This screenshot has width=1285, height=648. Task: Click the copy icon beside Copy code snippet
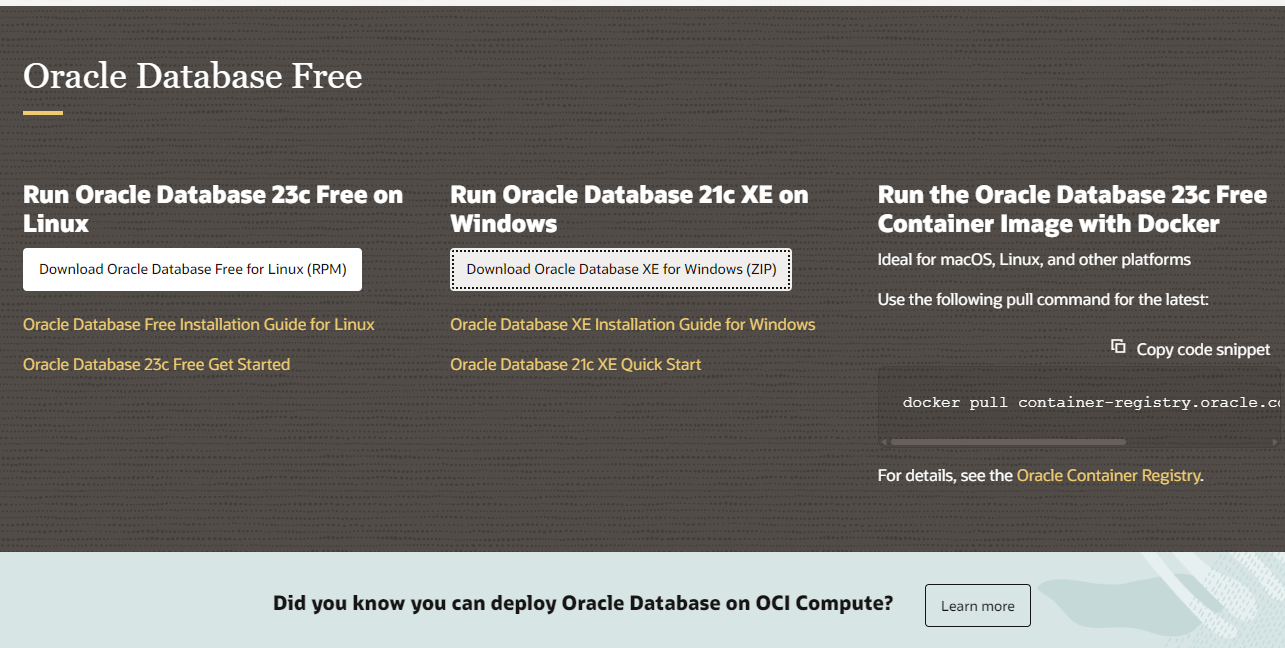(1118, 346)
